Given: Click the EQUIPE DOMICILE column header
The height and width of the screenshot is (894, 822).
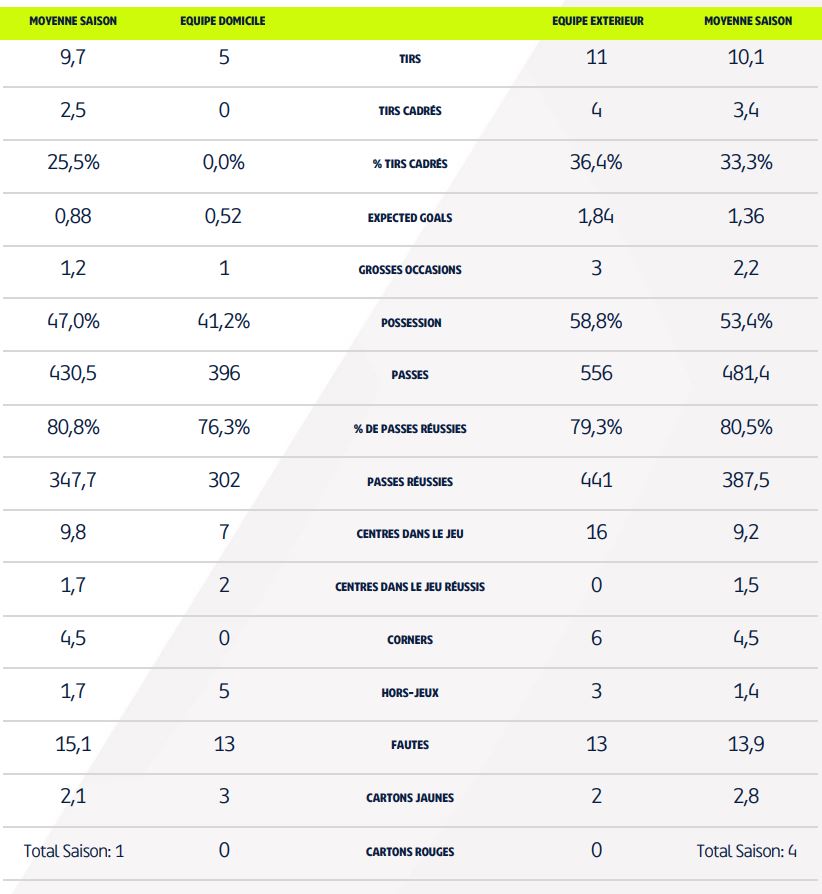Looking at the screenshot, I should [223, 21].
